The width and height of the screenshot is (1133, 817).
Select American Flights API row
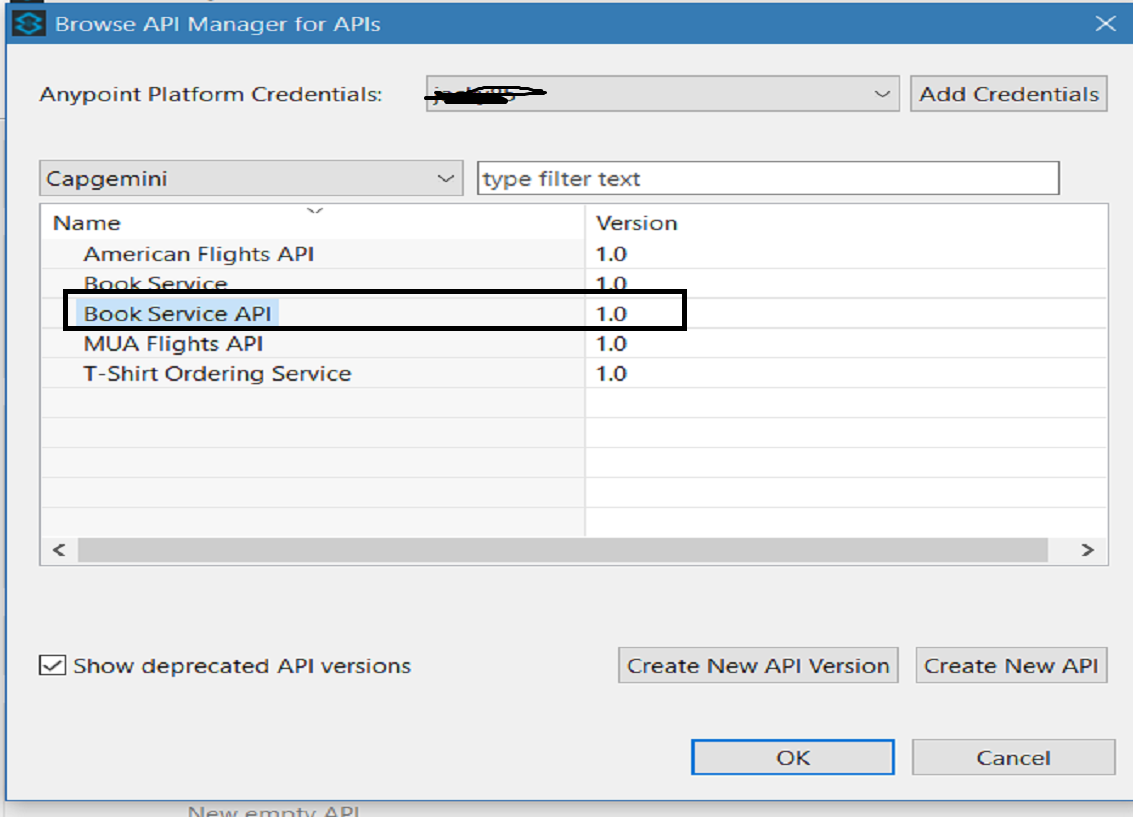(198, 254)
